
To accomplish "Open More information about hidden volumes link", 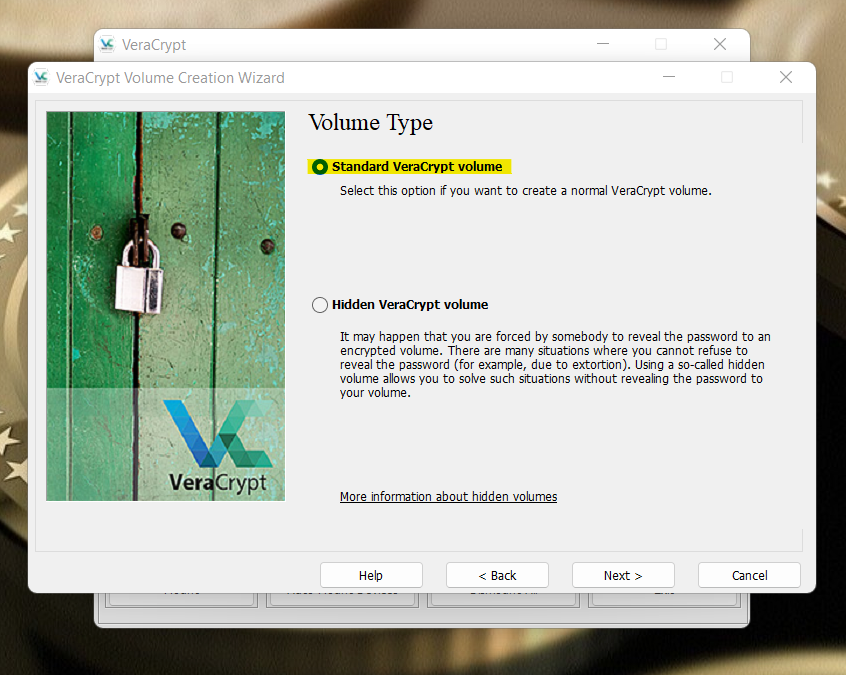I will click(448, 496).
